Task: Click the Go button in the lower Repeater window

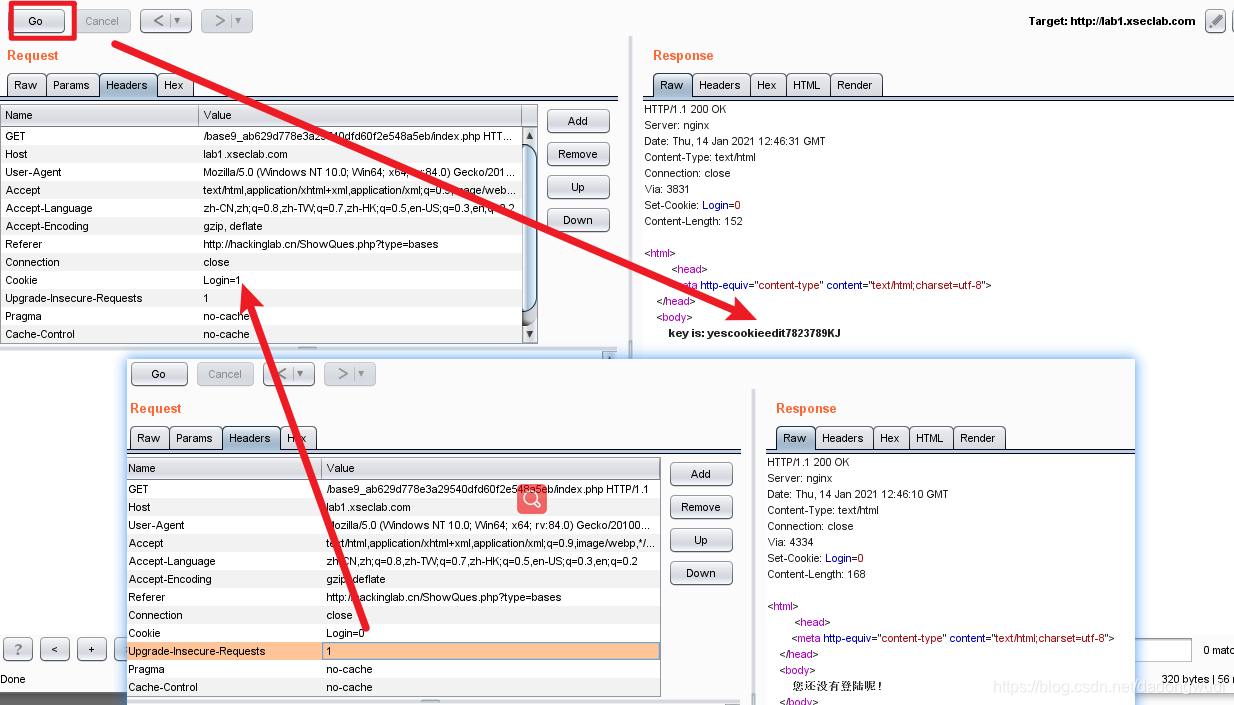Action: pyautogui.click(x=159, y=374)
